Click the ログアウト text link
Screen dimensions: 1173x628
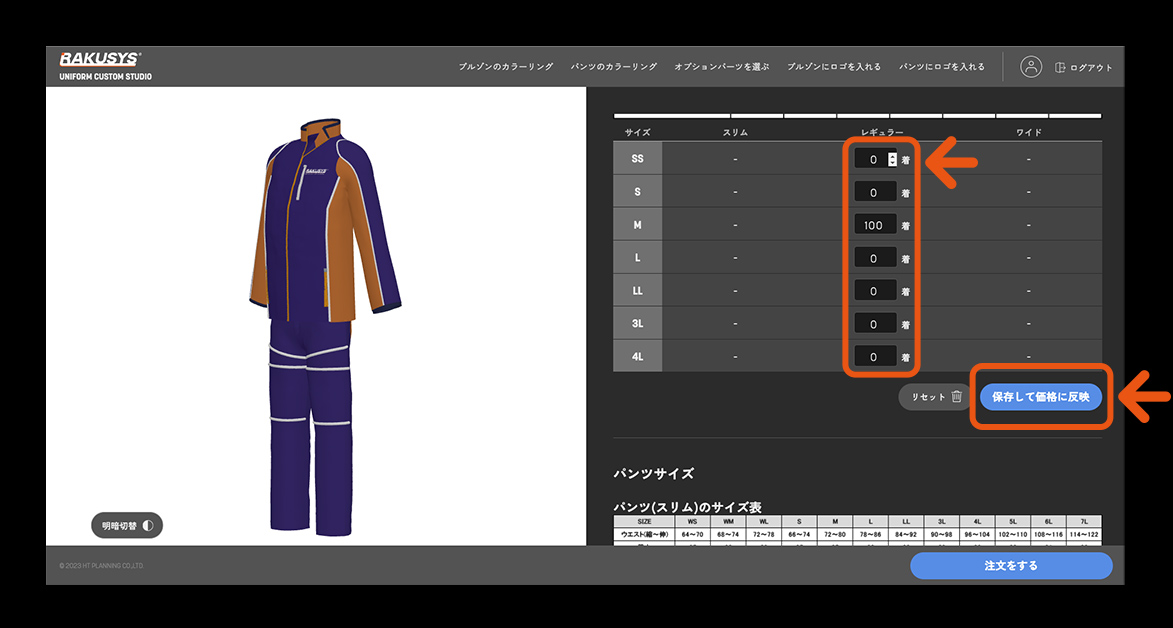point(1090,68)
